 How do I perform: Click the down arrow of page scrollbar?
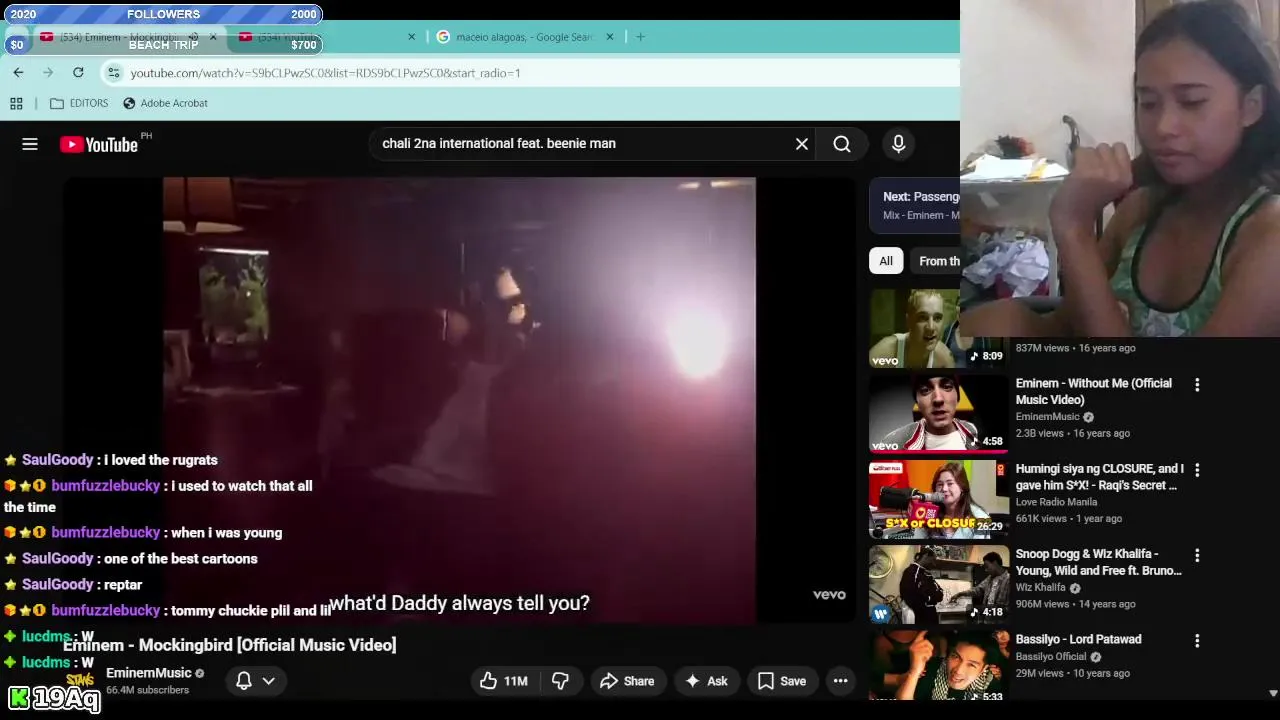pos(1273,693)
